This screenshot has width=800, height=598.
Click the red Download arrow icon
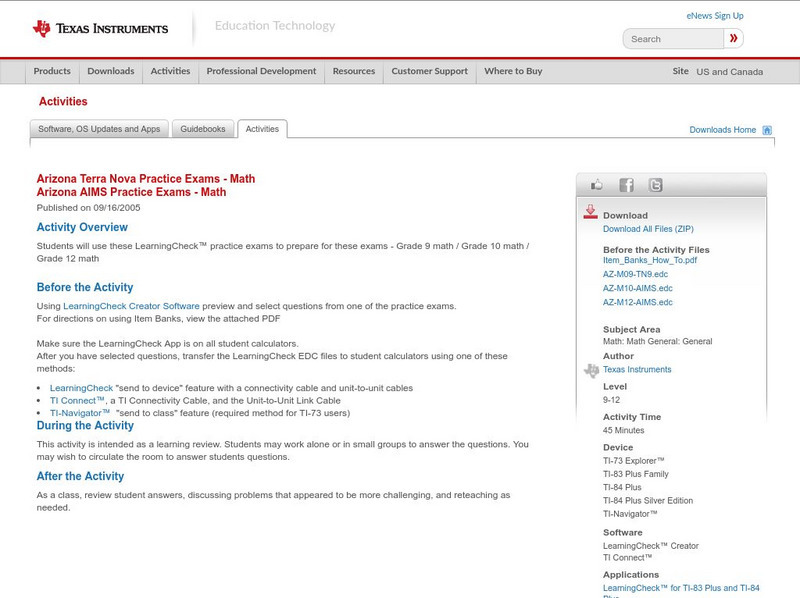click(590, 212)
